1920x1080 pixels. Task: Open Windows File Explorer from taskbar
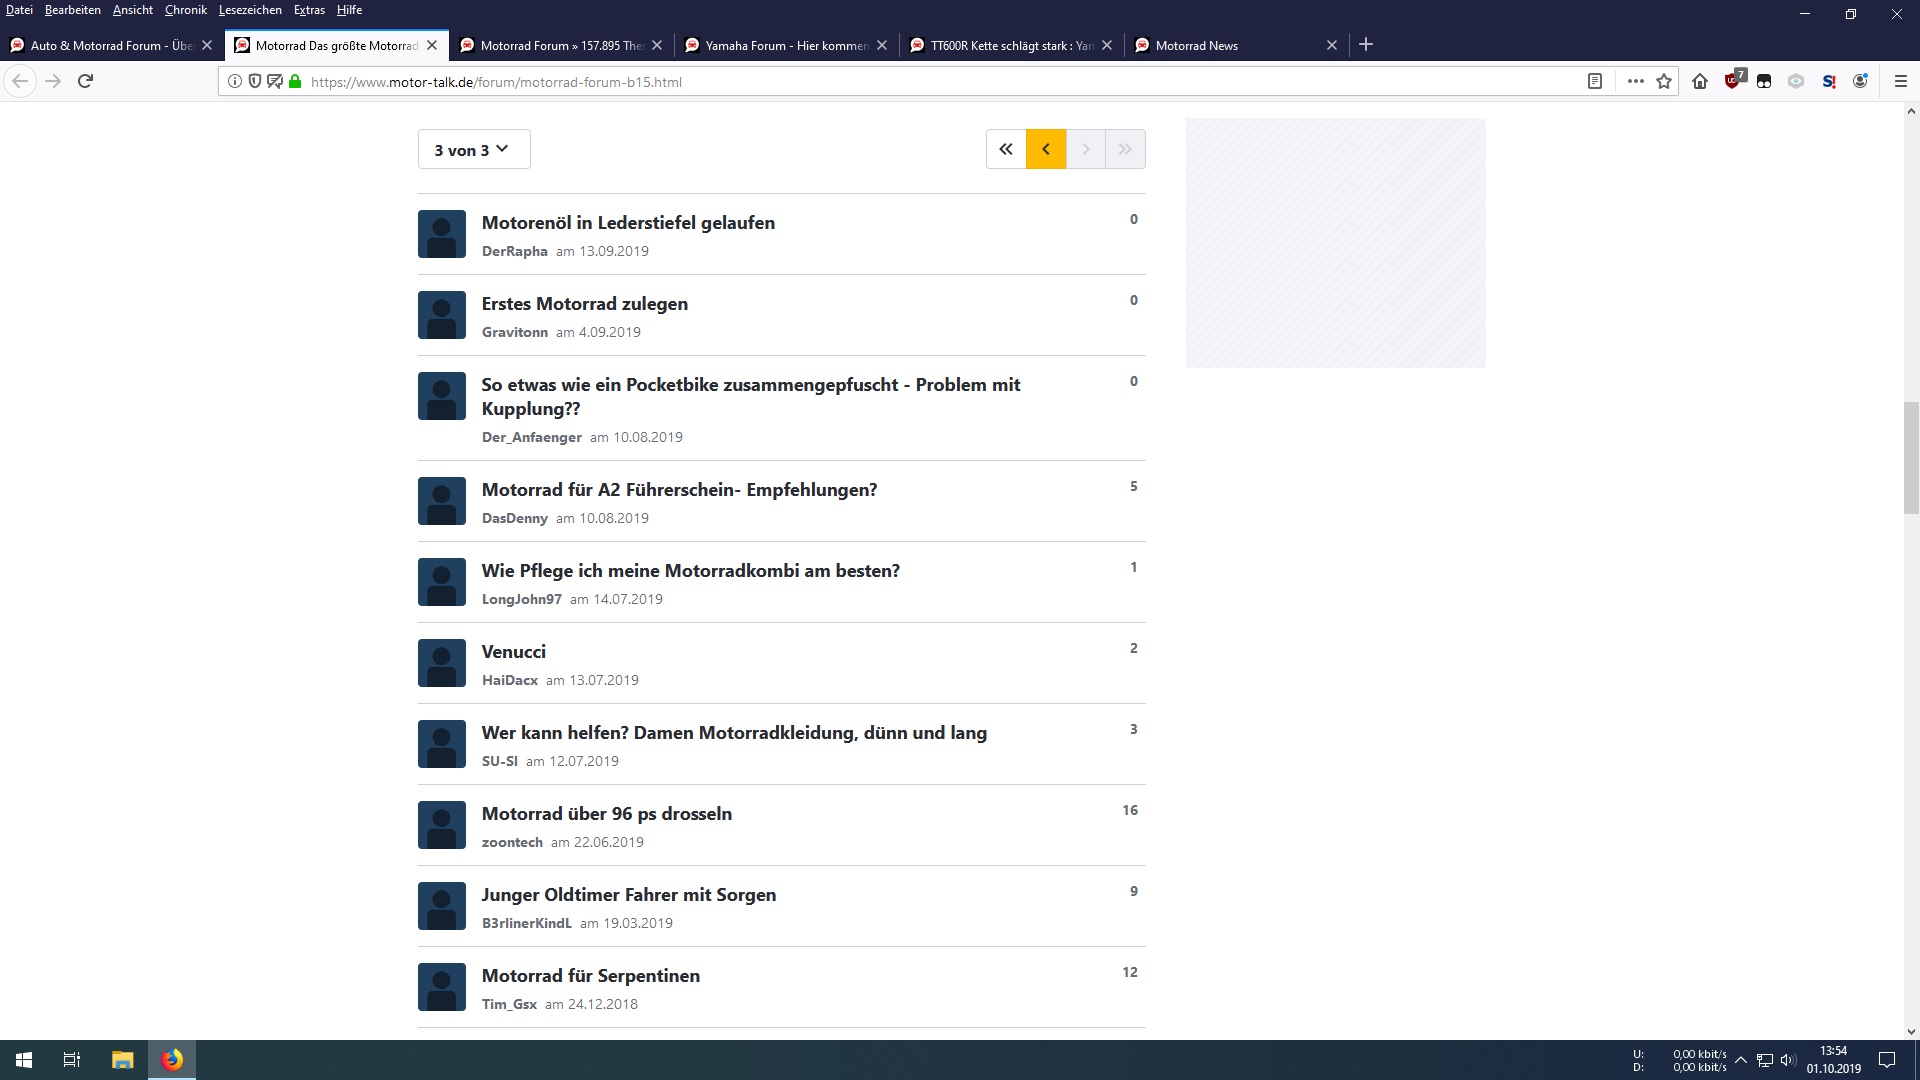click(122, 1060)
